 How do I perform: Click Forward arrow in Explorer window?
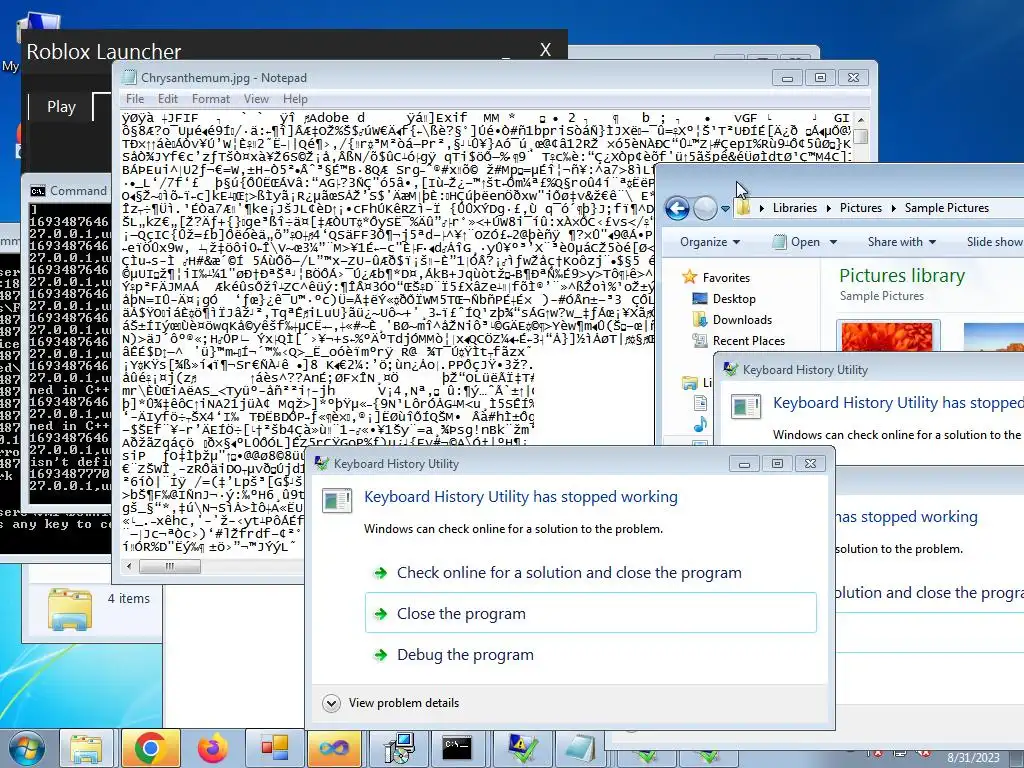pos(705,208)
